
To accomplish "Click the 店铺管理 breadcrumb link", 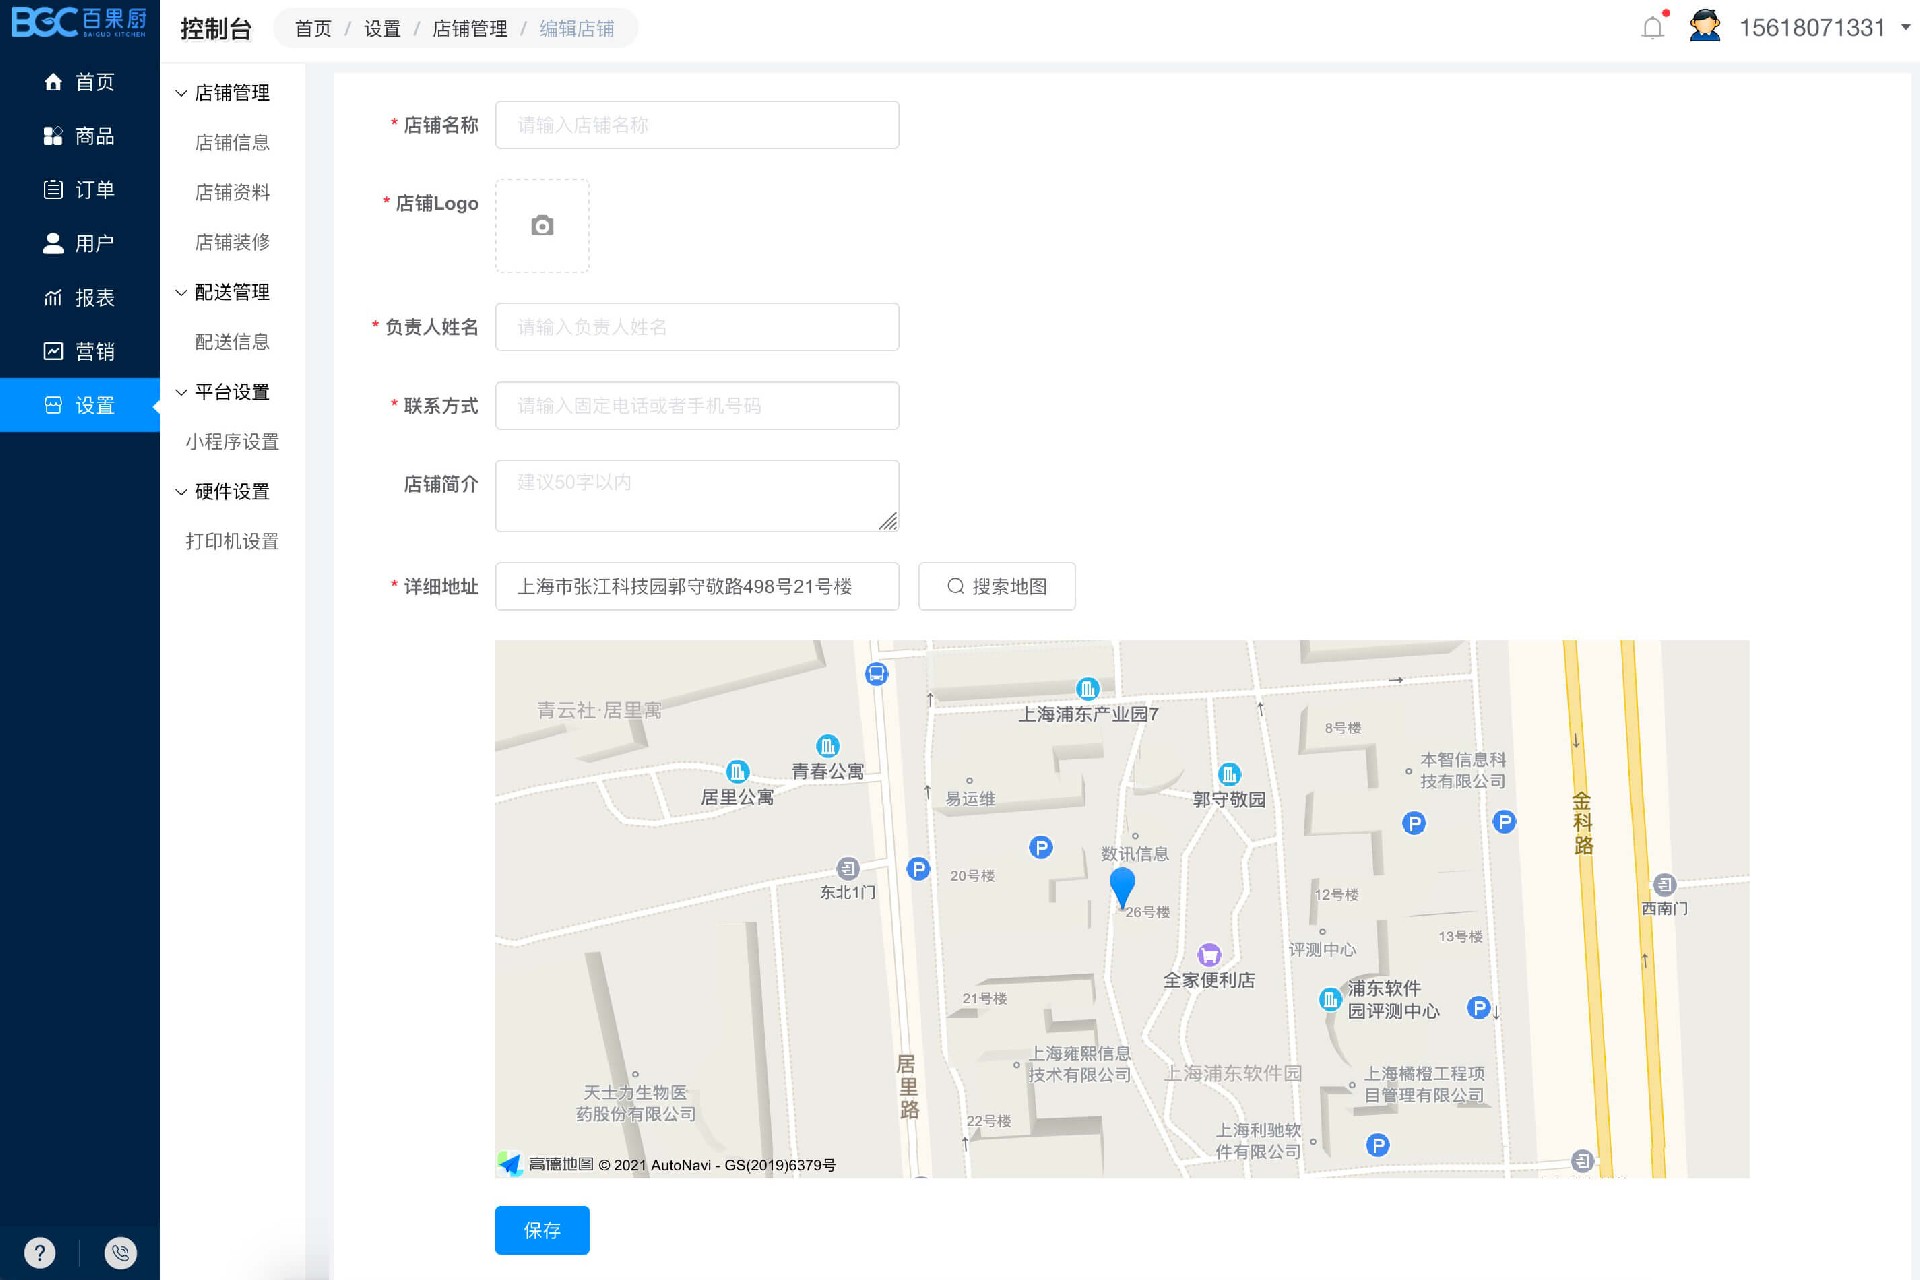I will [470, 29].
